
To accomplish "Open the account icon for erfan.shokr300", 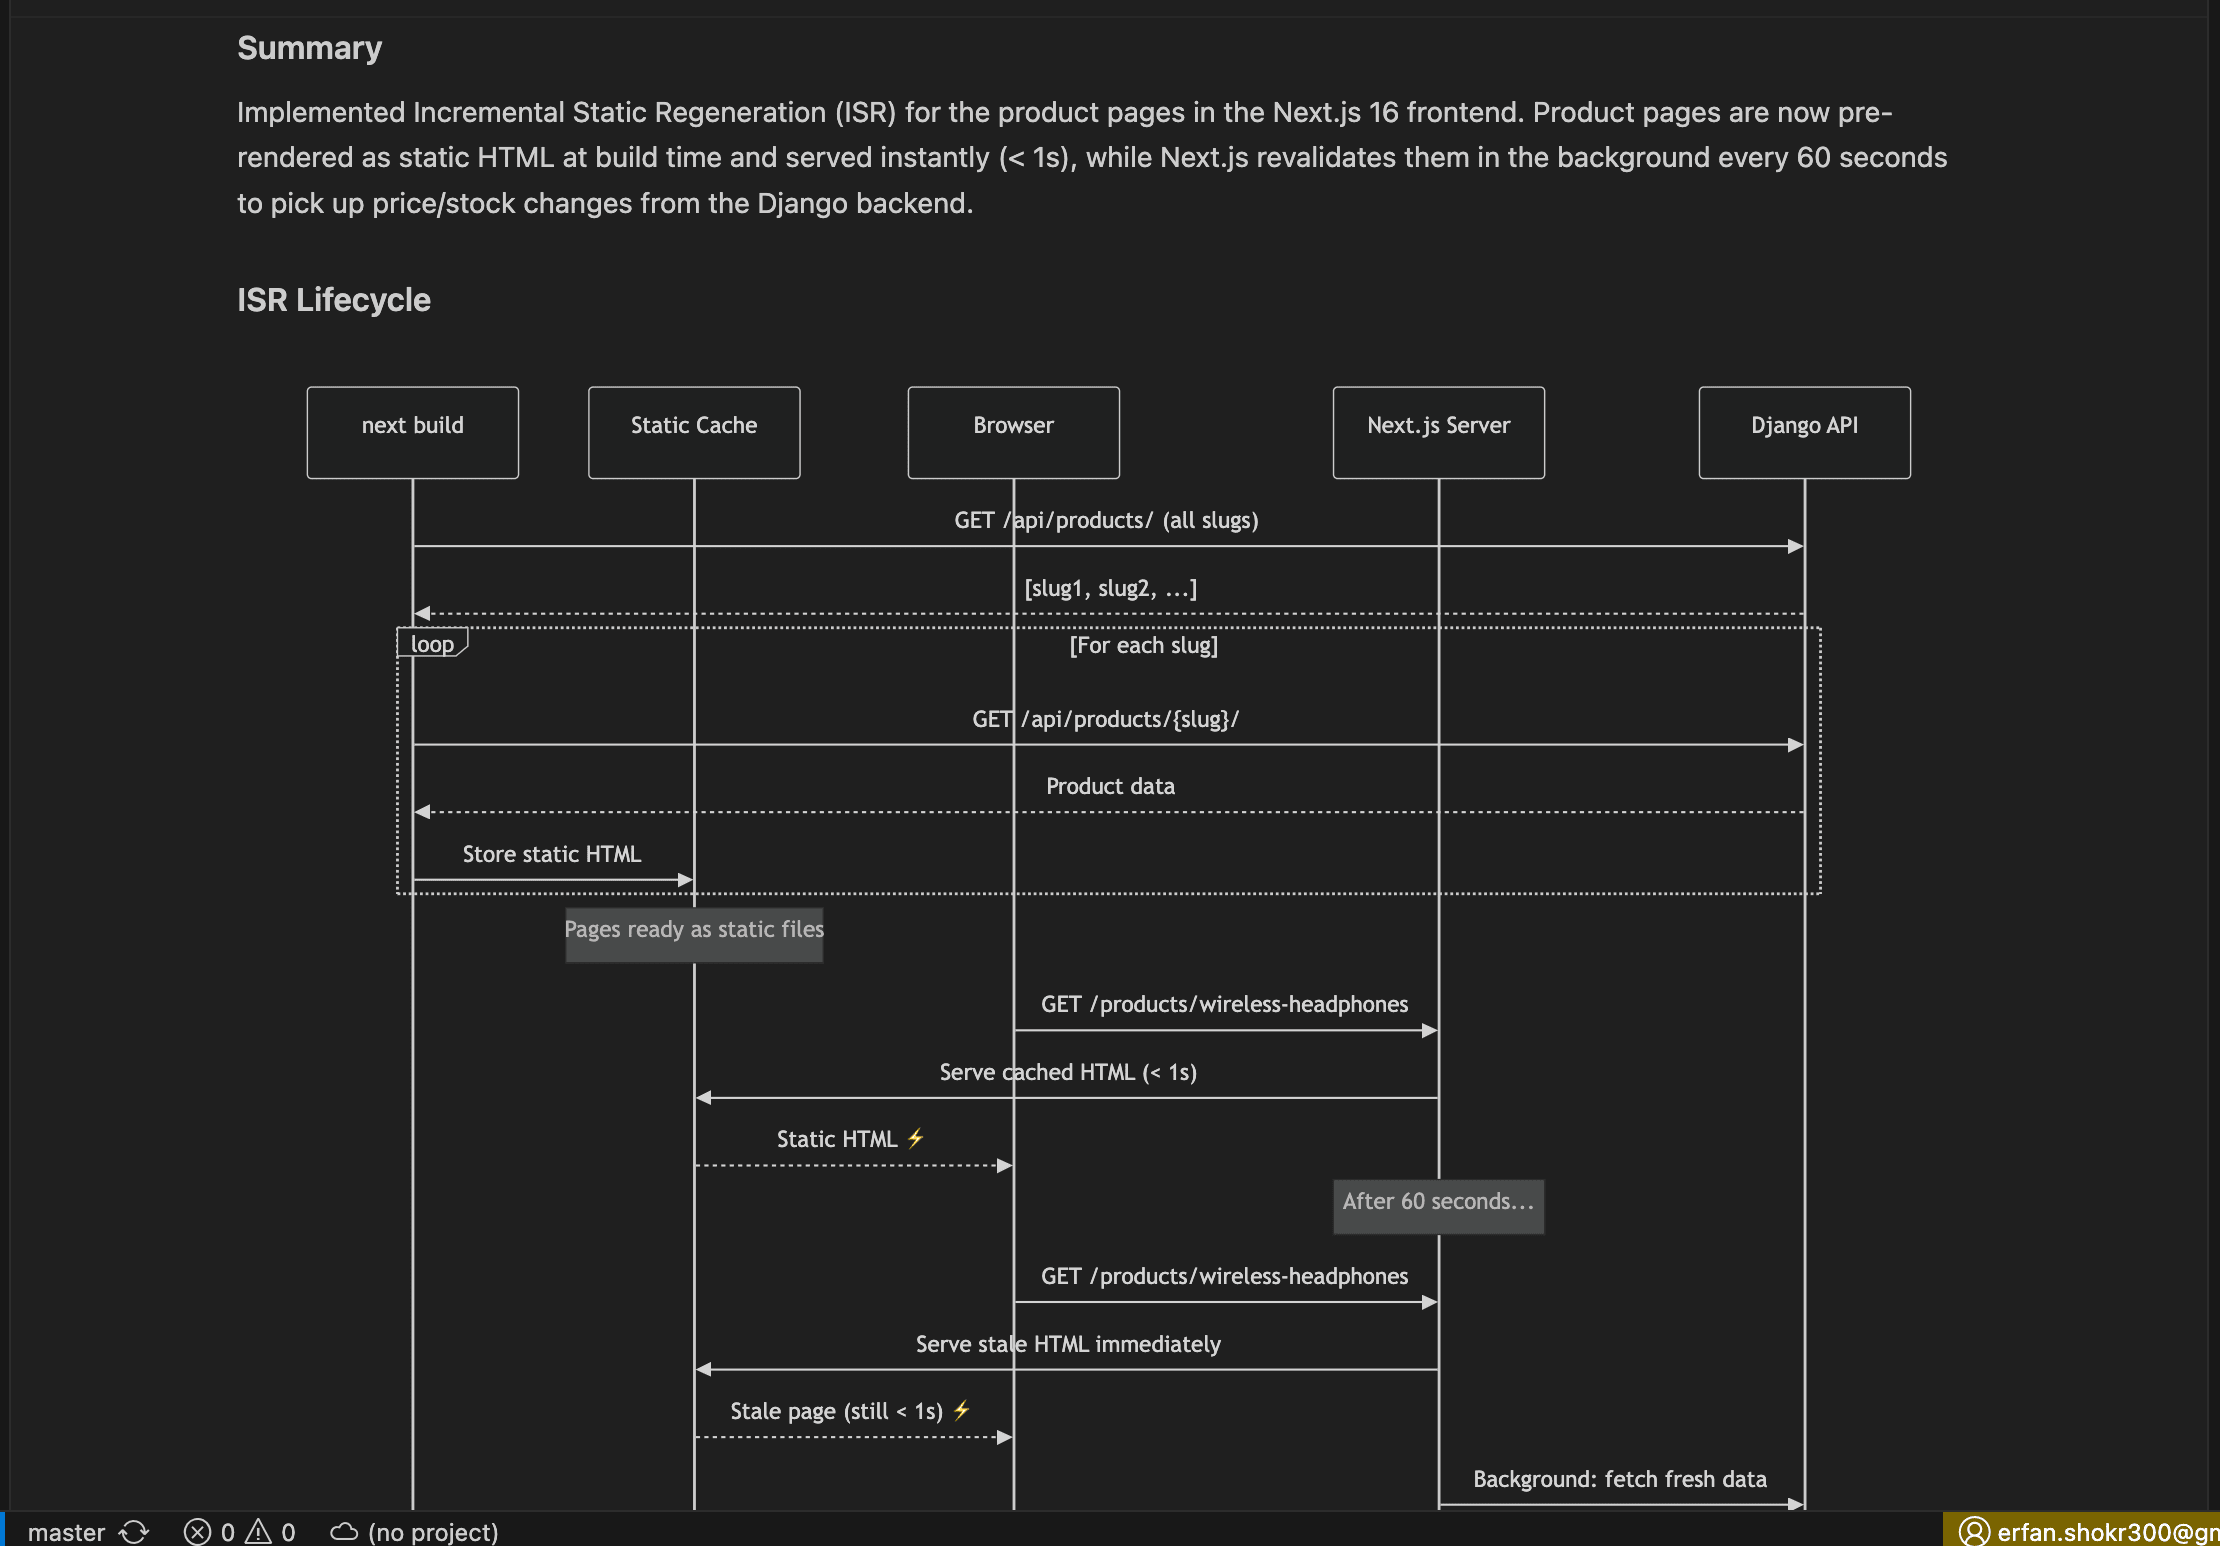I will point(1973,1531).
